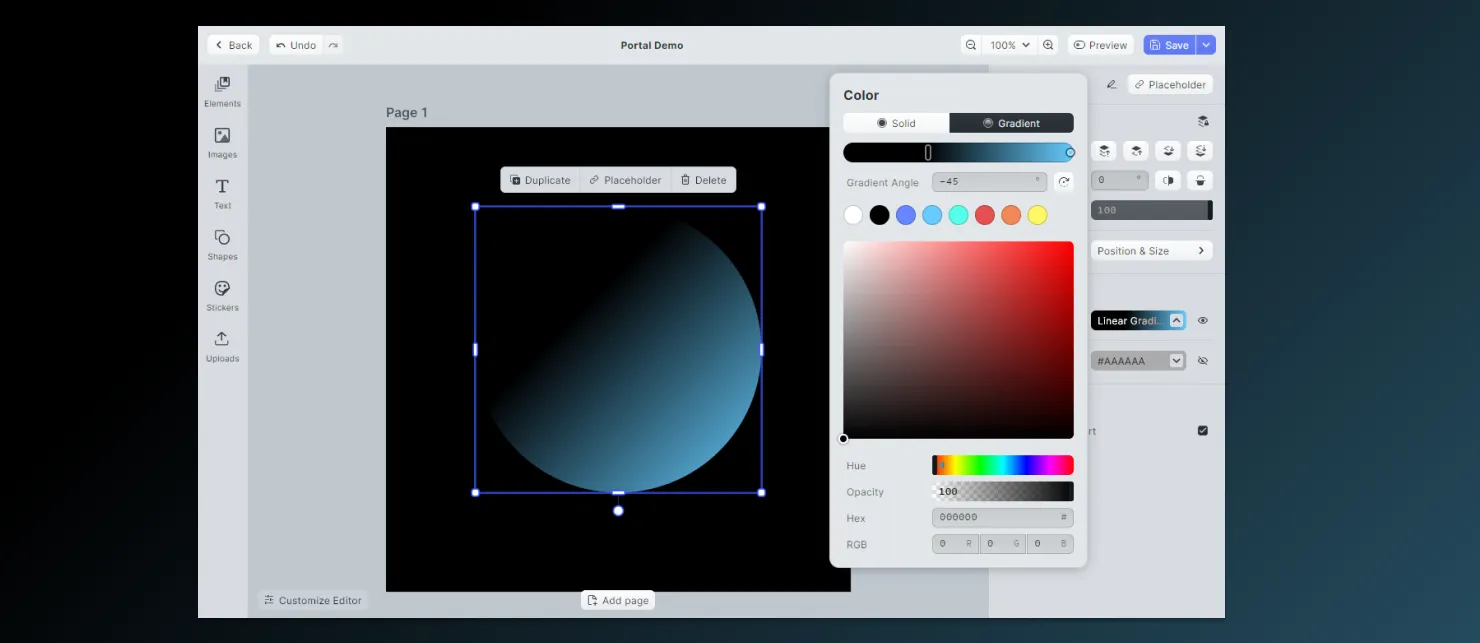Click the Placeholder button in right panel
The image size is (1480, 643).
[x=1170, y=85]
